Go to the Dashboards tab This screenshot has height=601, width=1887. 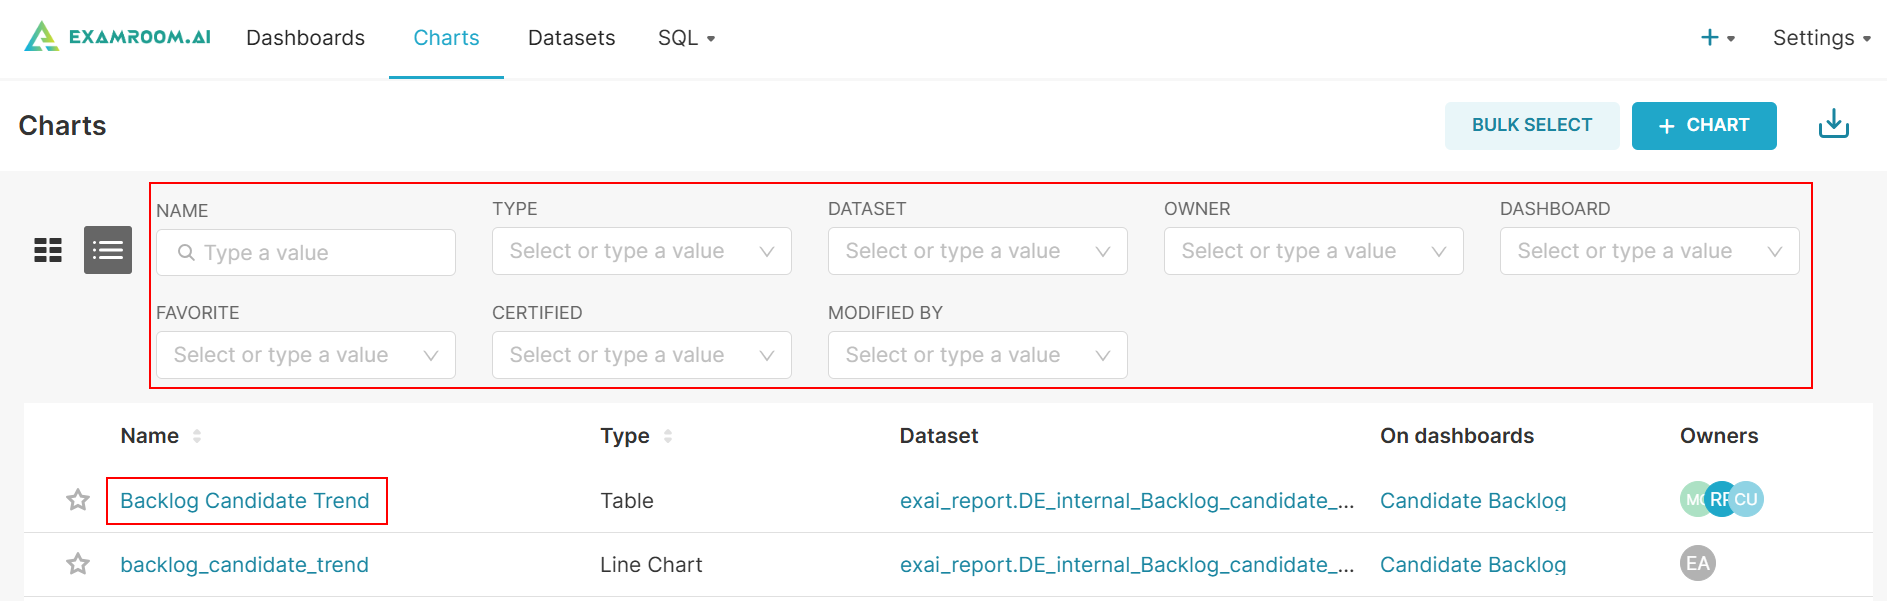click(x=305, y=38)
